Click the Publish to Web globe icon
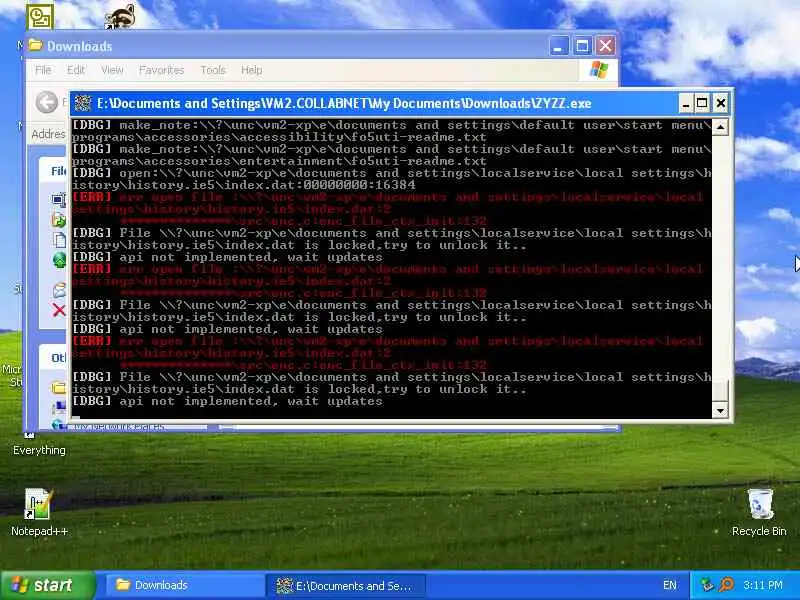The width and height of the screenshot is (800, 600). [60, 260]
